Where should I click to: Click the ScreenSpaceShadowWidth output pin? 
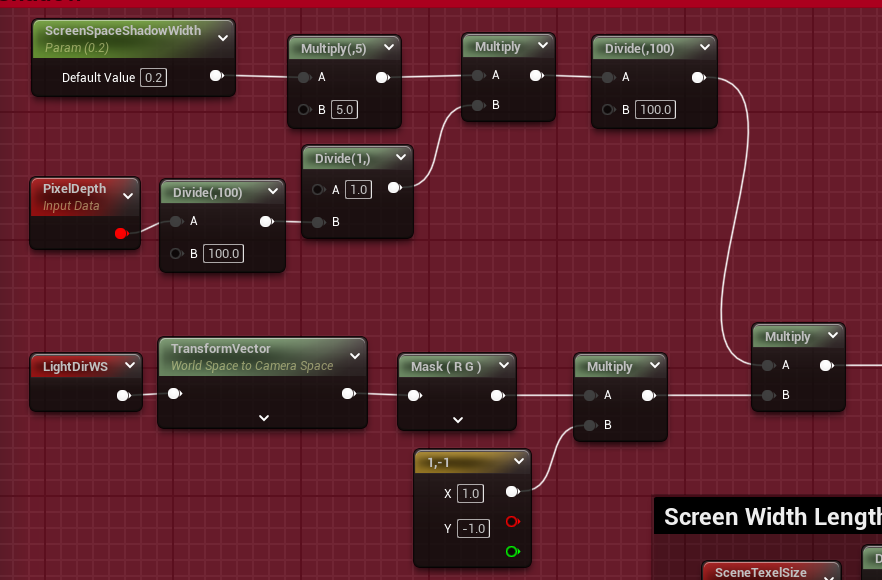217,76
